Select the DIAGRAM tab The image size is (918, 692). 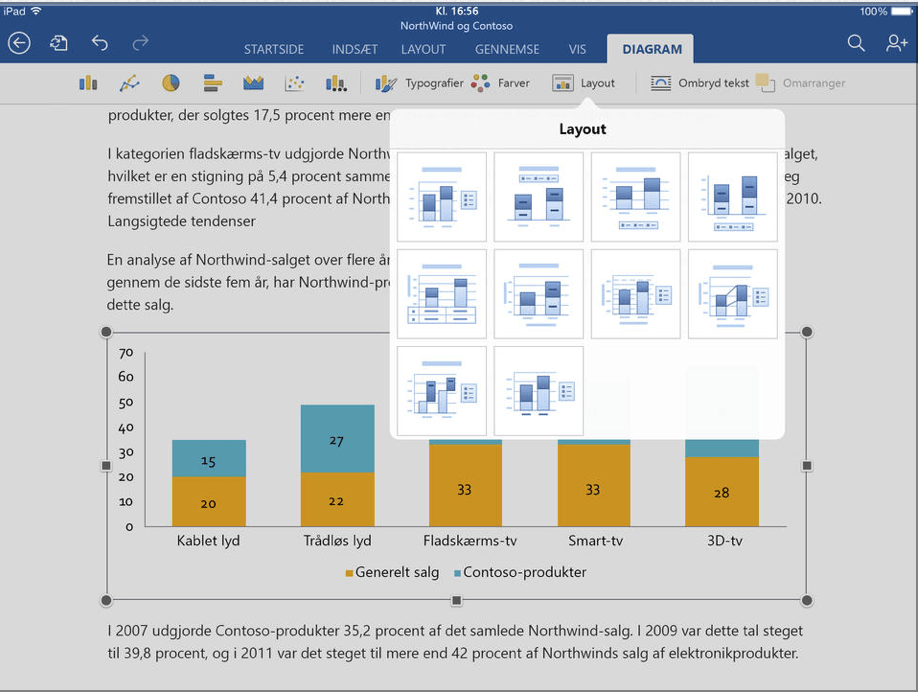[652, 49]
